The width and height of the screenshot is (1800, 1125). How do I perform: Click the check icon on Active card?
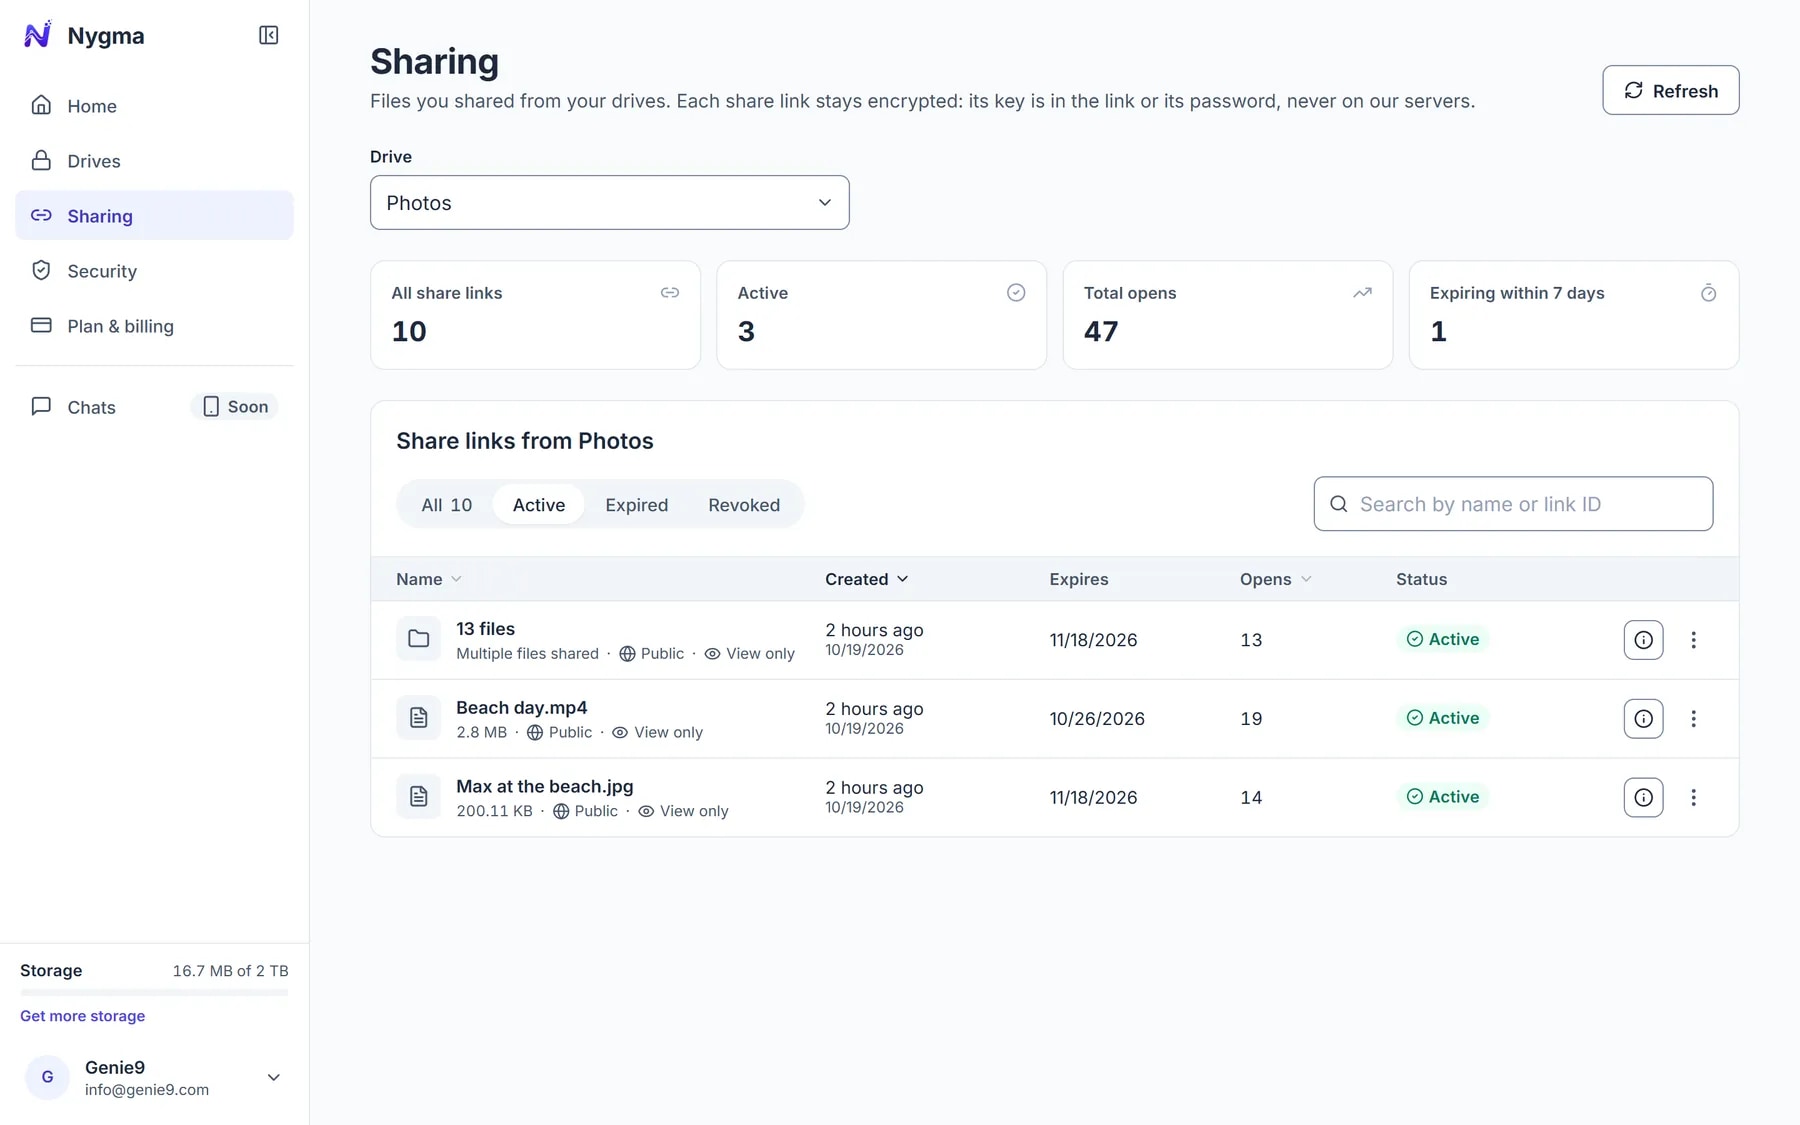[x=1016, y=293]
